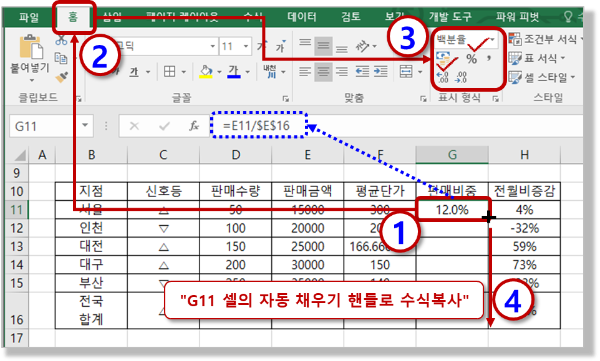Image resolution: width=600 pixels, height=361 pixels.
Task: Toggle underline formatting (가 with underline)
Action: tap(134, 72)
